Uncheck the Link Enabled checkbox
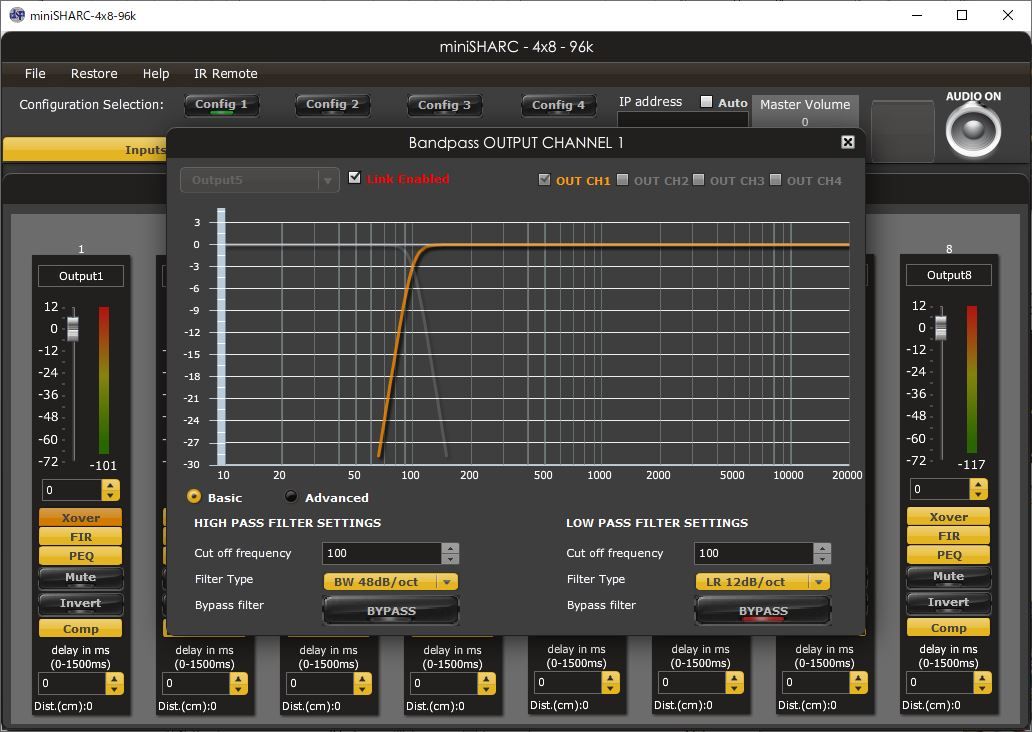Image resolution: width=1032 pixels, height=732 pixels. coord(355,178)
